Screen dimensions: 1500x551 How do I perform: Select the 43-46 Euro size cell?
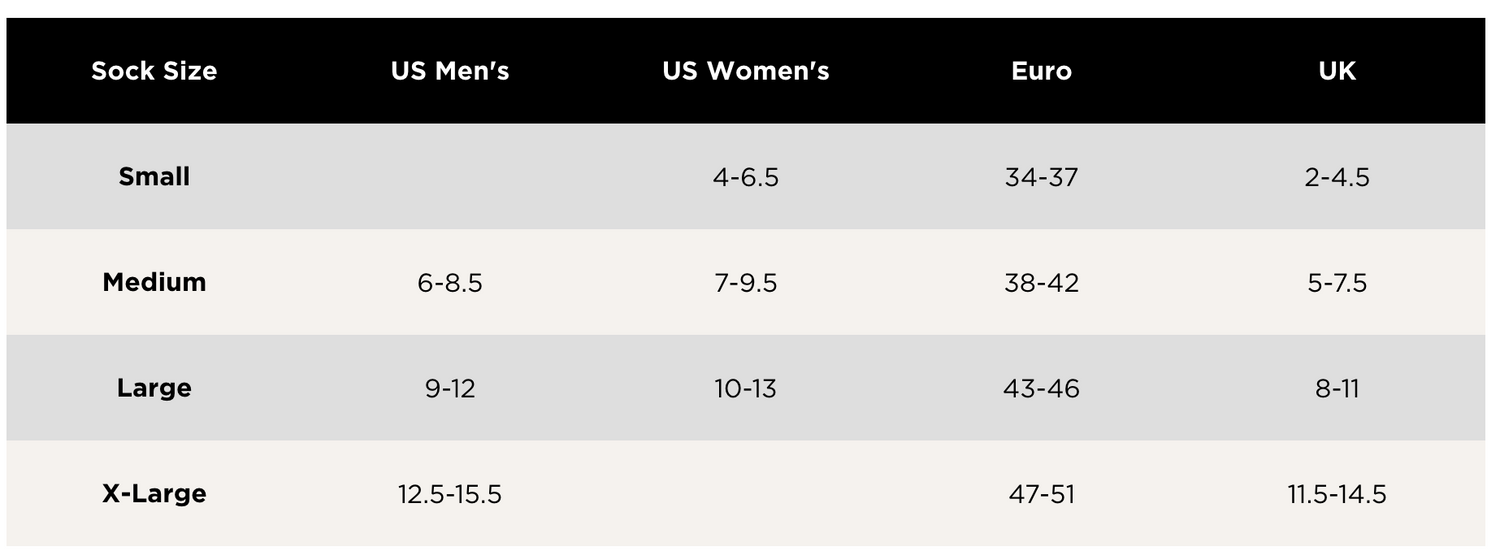click(1041, 389)
